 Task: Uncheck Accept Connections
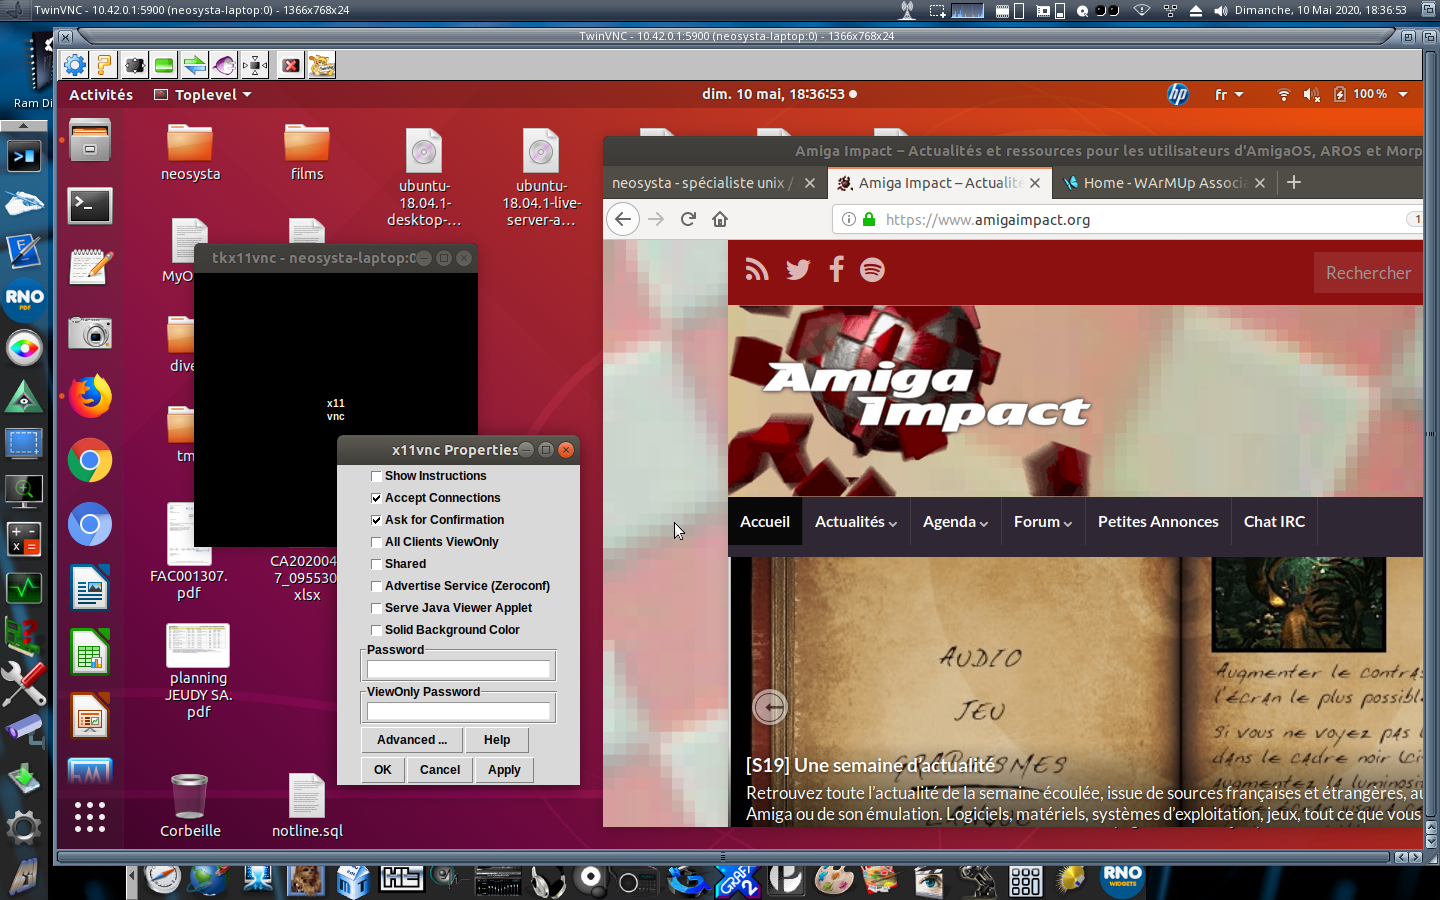click(x=376, y=498)
